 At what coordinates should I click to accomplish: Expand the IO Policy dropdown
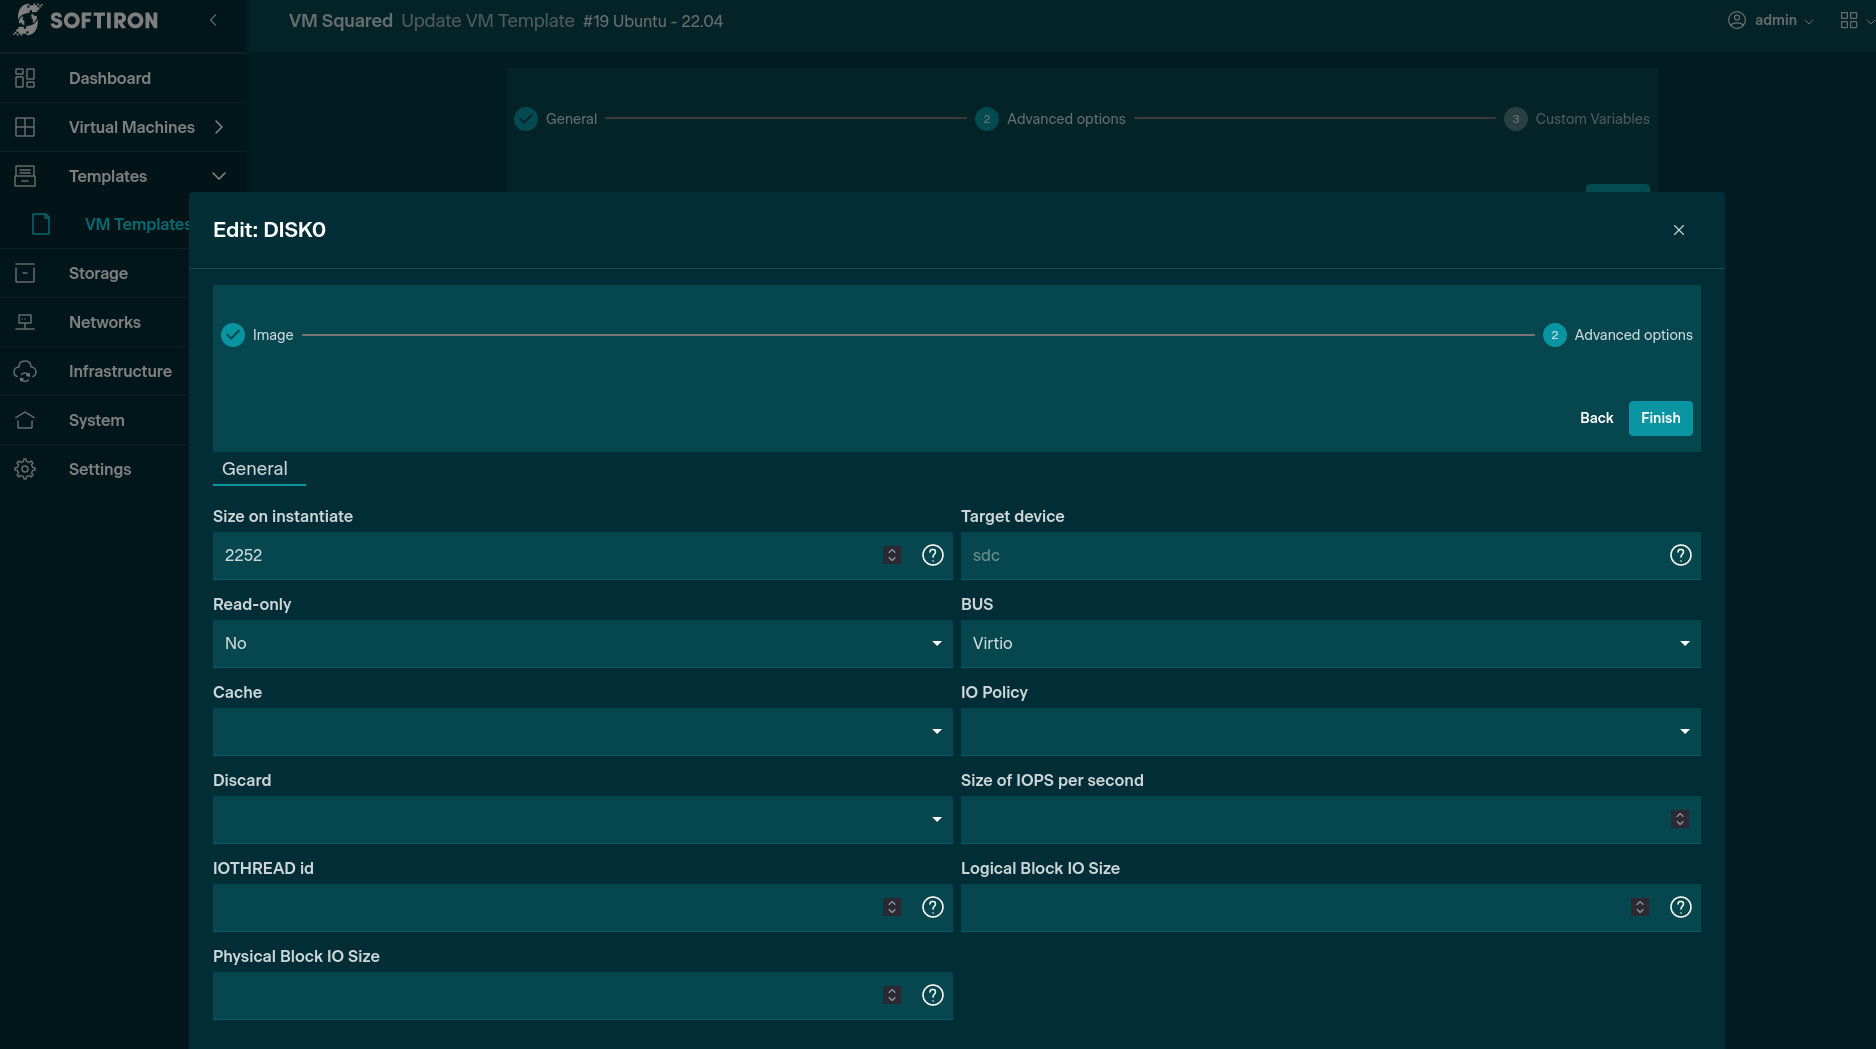[x=1330, y=731]
